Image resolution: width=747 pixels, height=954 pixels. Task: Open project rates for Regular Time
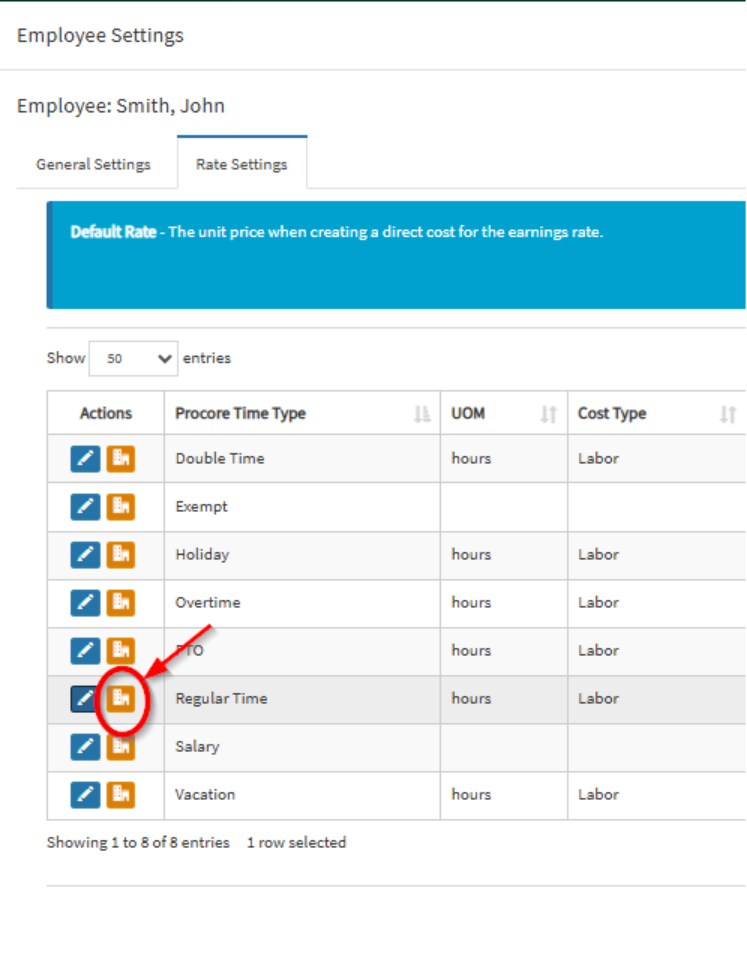pyautogui.click(x=120, y=699)
